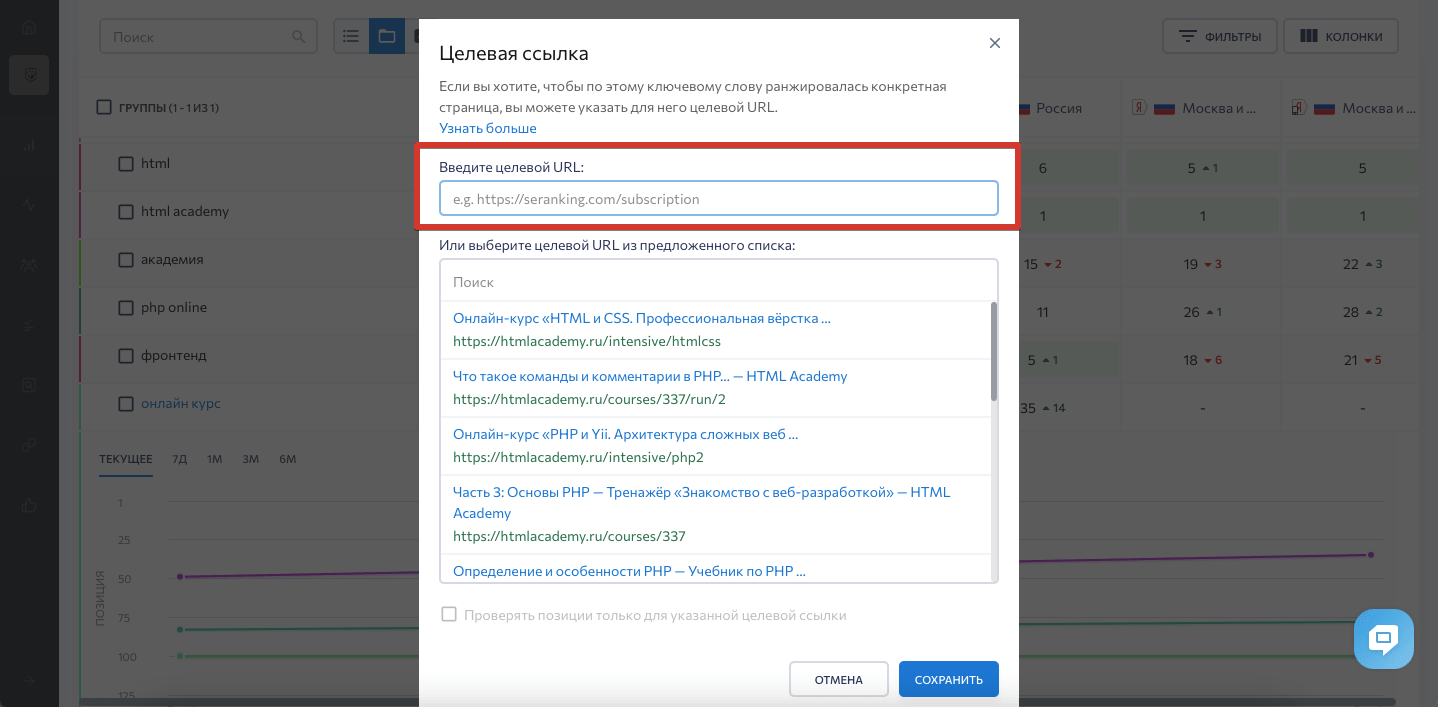Image resolution: width=1438 pixels, height=707 pixels.
Task: Check the html academy keyword checkbox
Action: pos(126,211)
